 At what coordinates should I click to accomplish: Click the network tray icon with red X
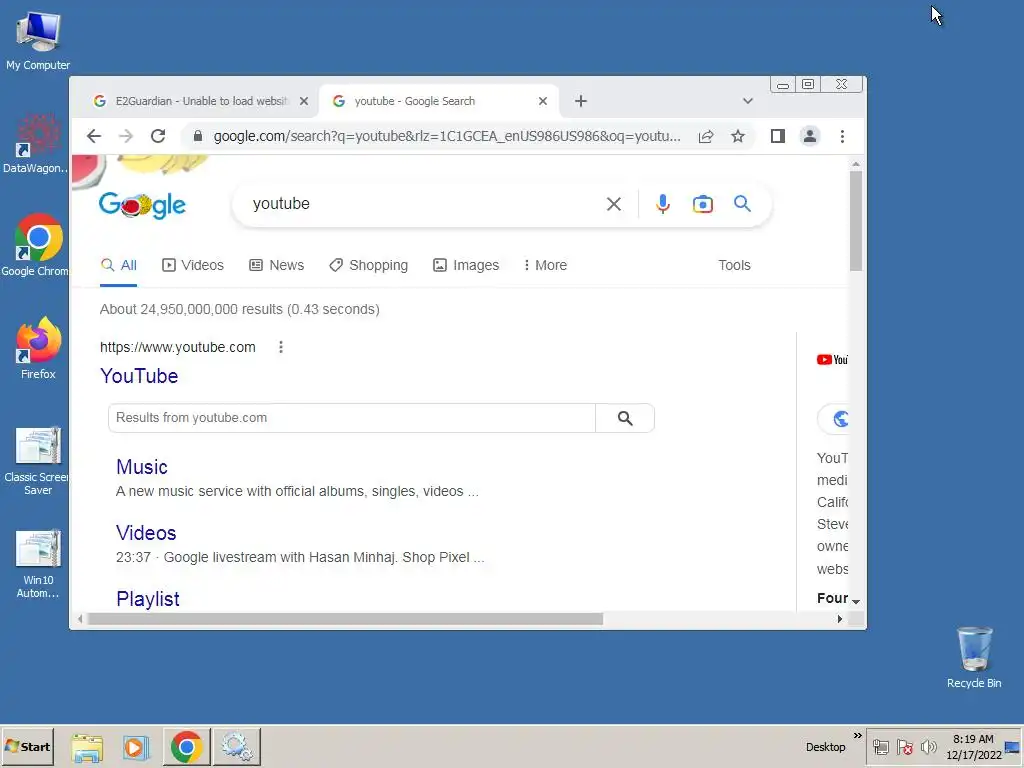click(x=904, y=747)
